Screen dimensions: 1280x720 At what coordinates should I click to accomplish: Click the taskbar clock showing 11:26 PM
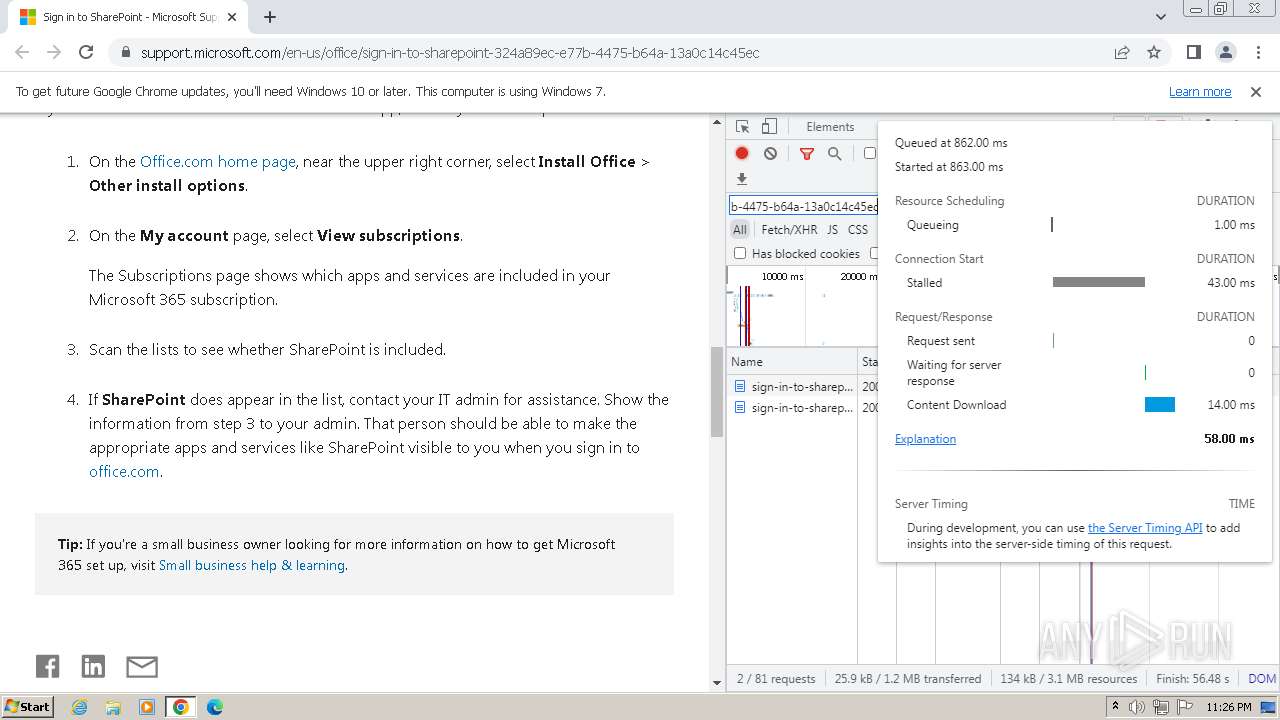[x=1229, y=707]
